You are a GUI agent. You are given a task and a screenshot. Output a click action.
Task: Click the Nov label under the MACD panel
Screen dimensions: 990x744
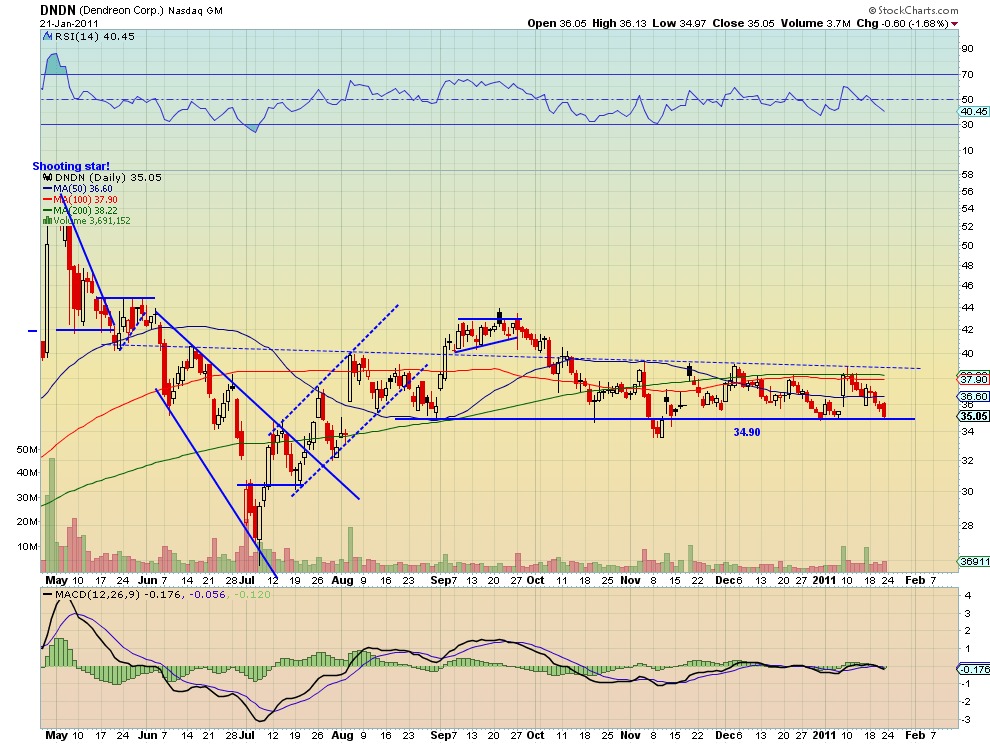tap(630, 735)
